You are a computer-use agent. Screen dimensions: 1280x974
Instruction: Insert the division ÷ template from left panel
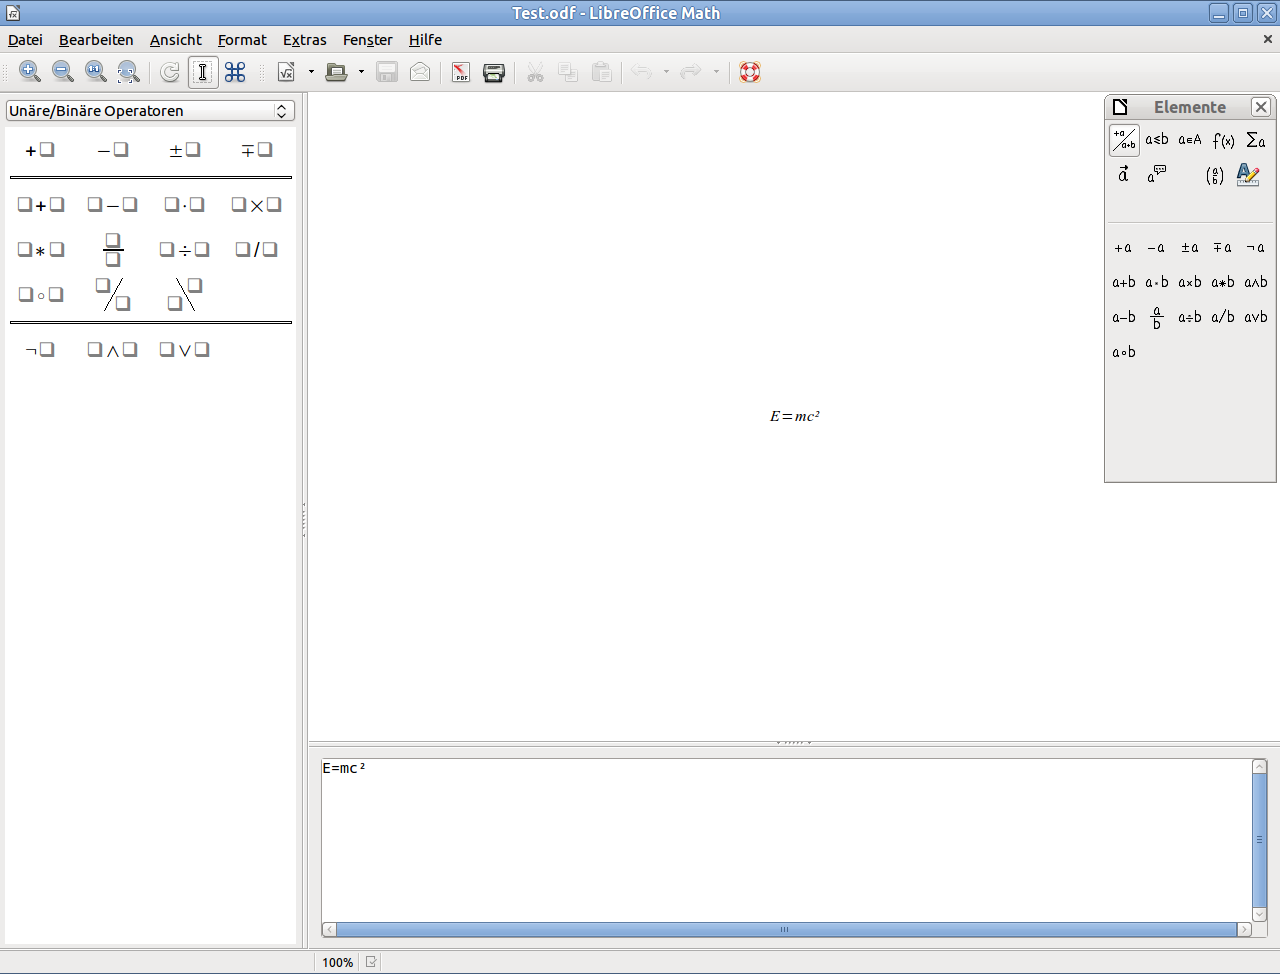[x=185, y=249]
